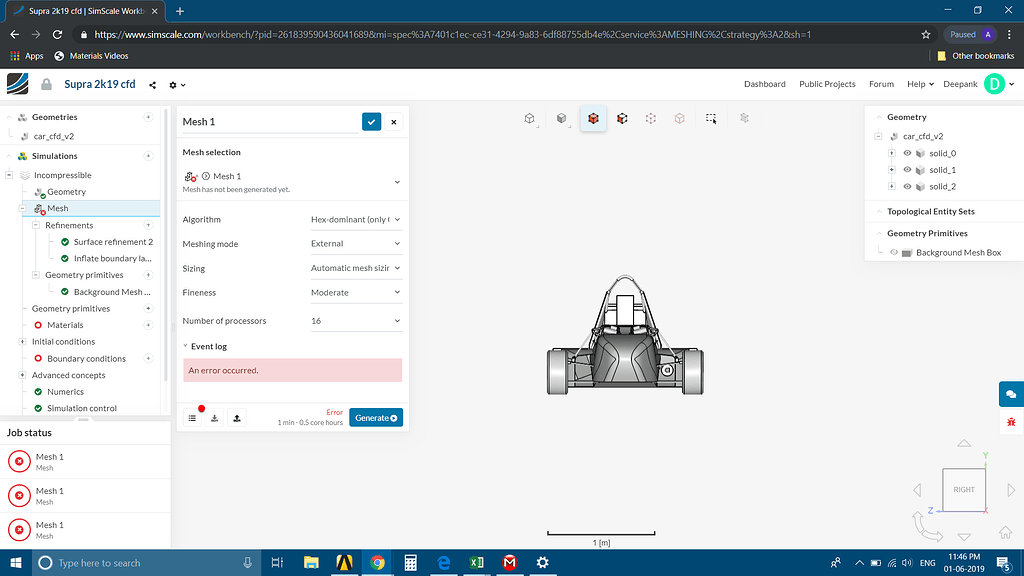The height and width of the screenshot is (576, 1024).
Task: Click the Generate button
Action: tap(376, 417)
